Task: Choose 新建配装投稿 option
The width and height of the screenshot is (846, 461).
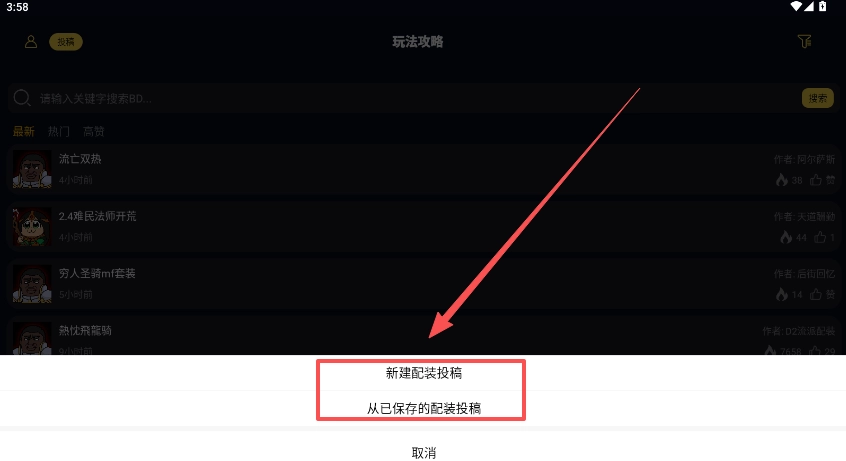Action: click(x=423, y=373)
